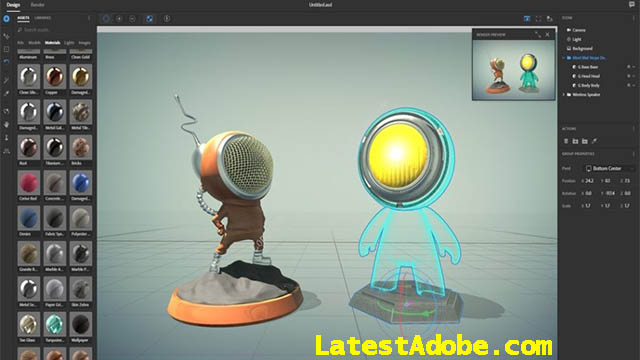This screenshot has height=360, width=640.
Task: Click the Position X value field
Action: click(589, 181)
